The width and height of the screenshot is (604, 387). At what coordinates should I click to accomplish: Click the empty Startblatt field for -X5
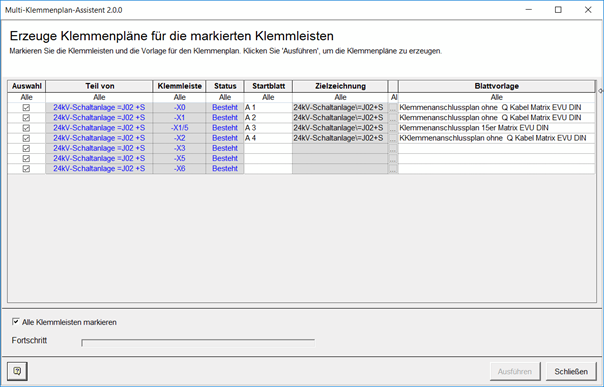click(x=268, y=158)
